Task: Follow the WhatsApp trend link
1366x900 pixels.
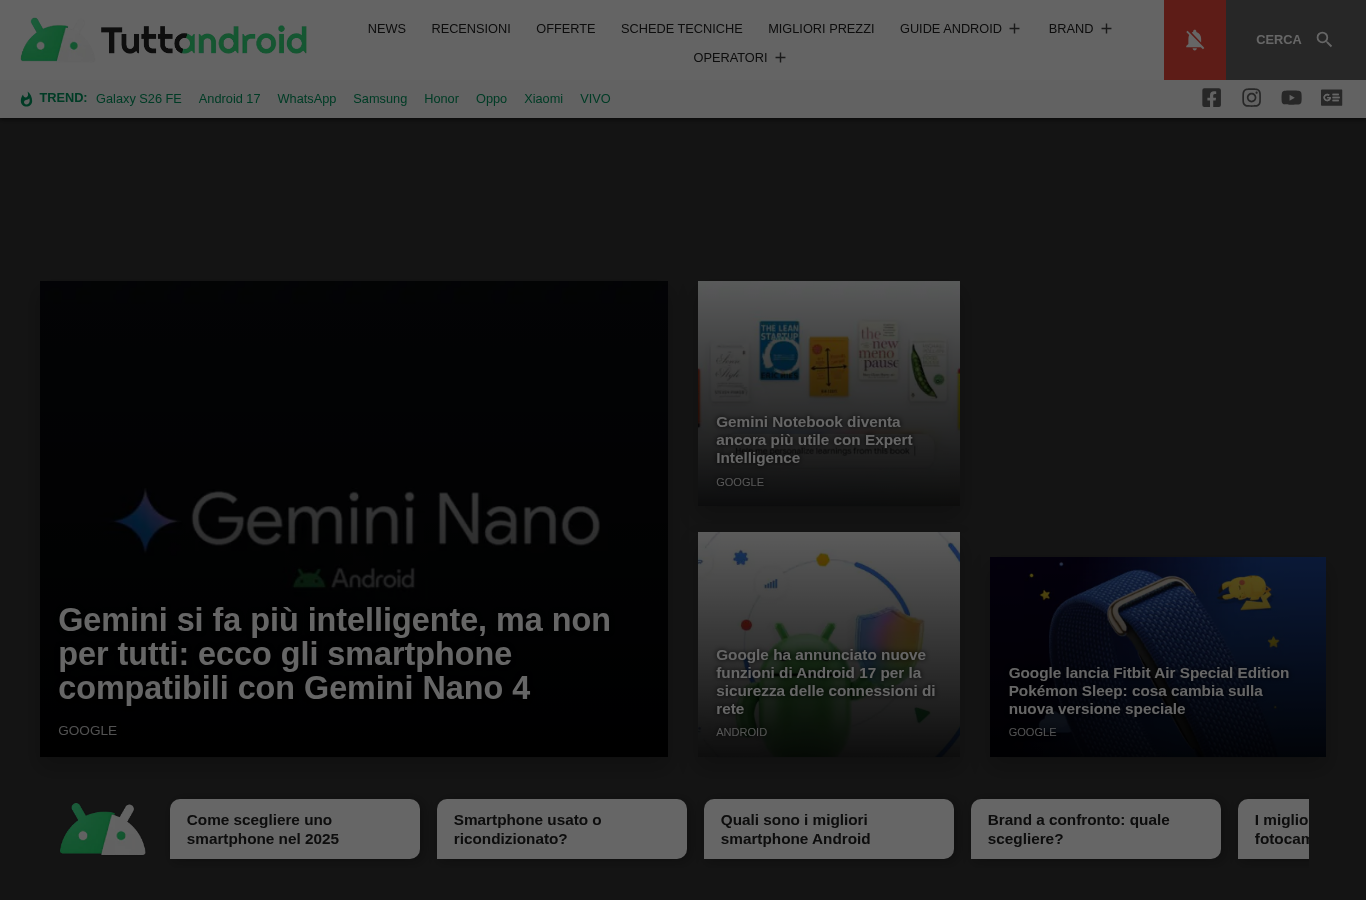Action: 307,98
